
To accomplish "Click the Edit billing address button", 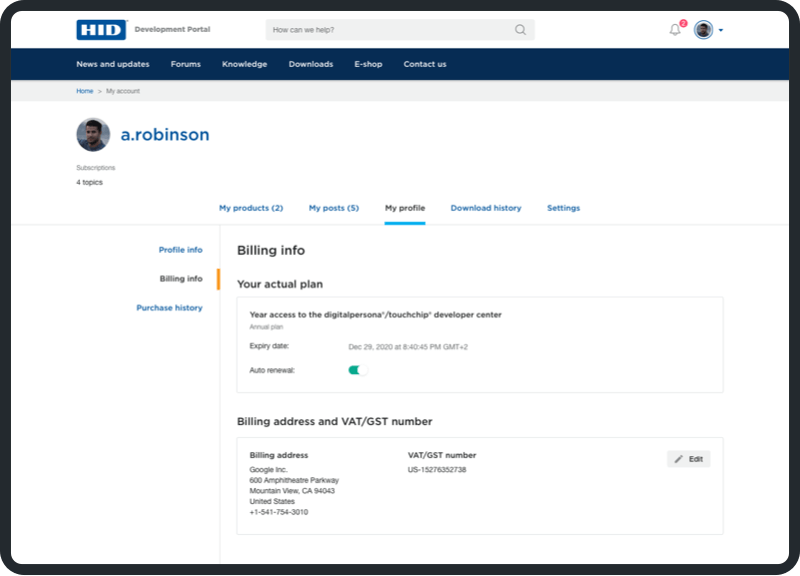I will 688,459.
